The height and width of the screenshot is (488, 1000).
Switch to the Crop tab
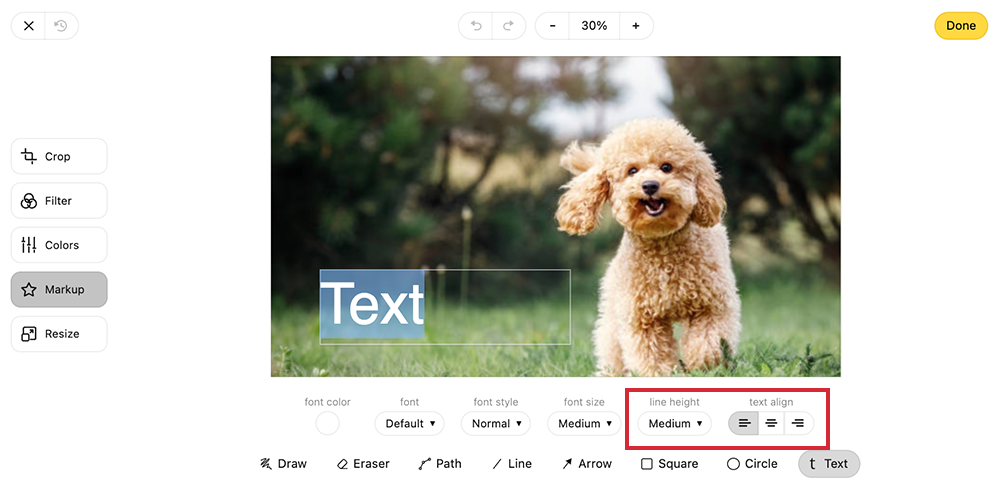point(59,157)
